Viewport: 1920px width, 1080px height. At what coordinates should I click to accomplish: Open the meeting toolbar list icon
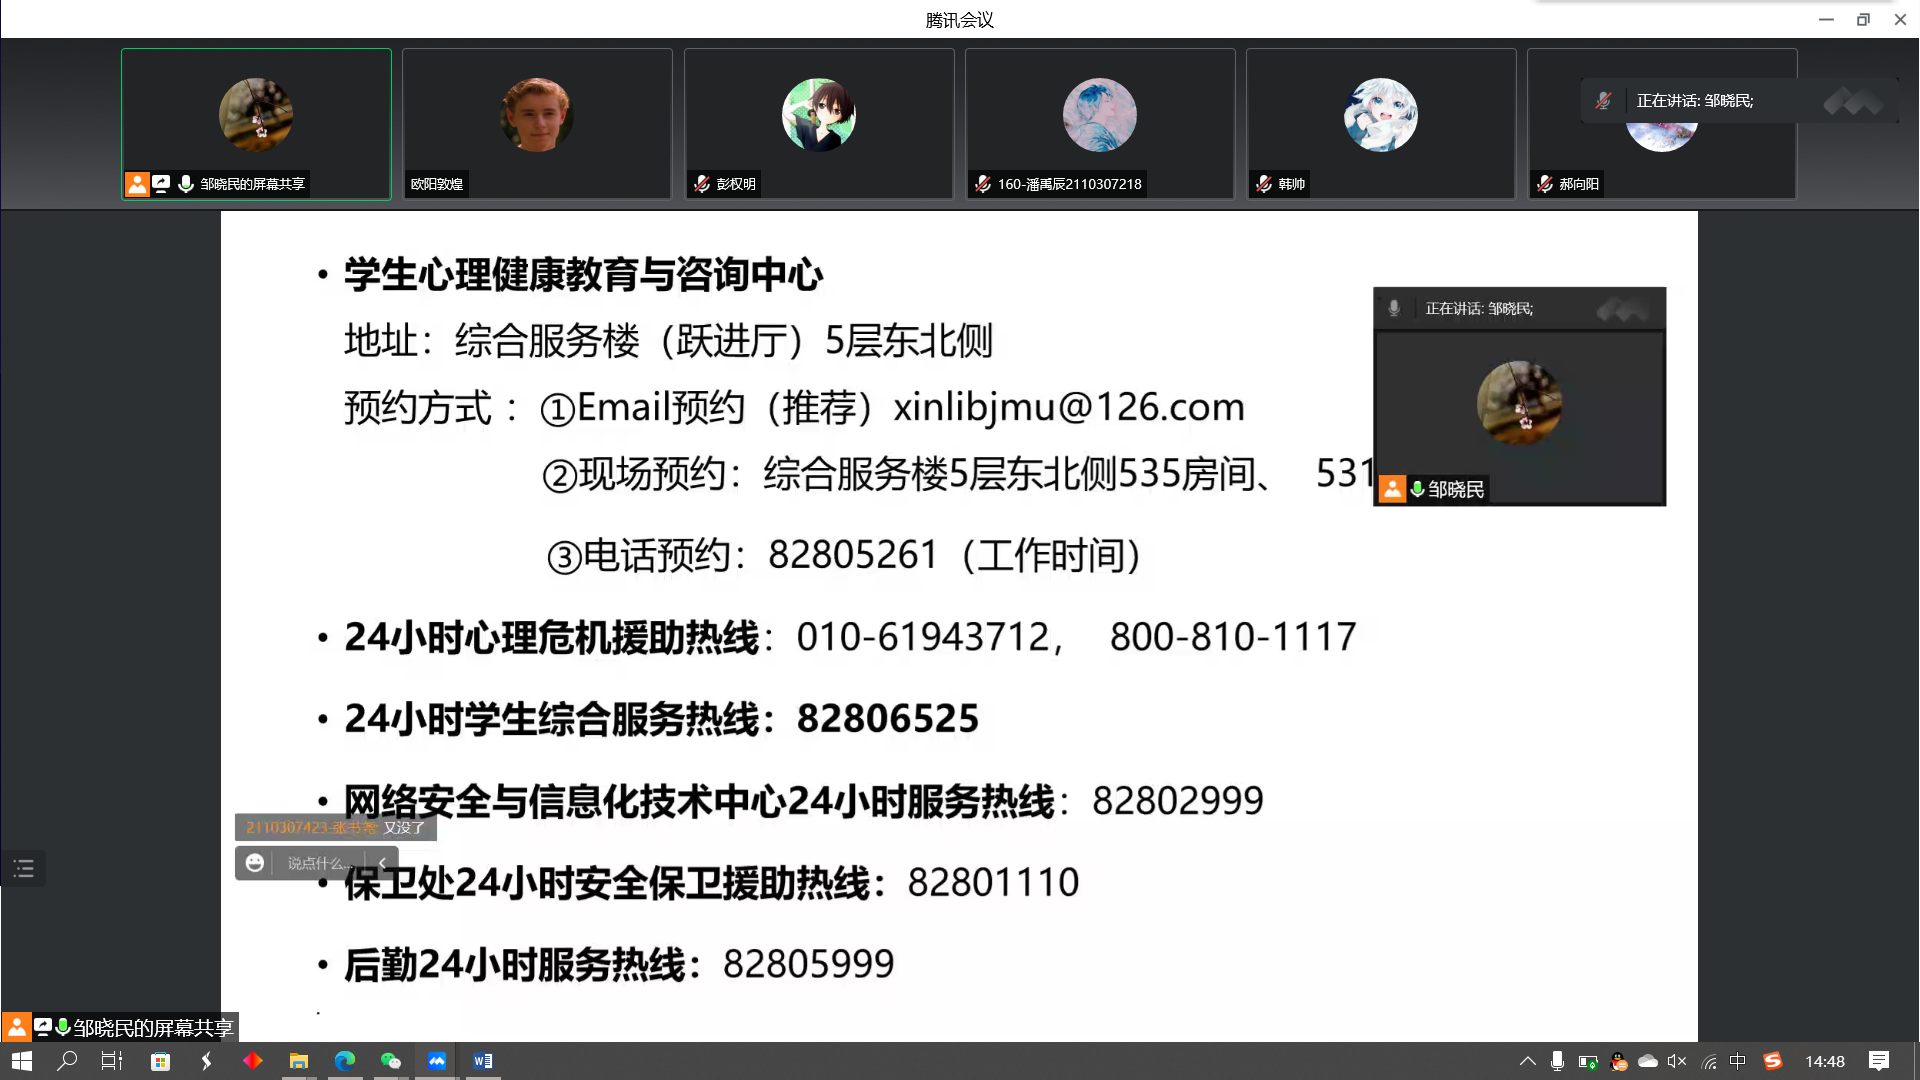pos(24,868)
